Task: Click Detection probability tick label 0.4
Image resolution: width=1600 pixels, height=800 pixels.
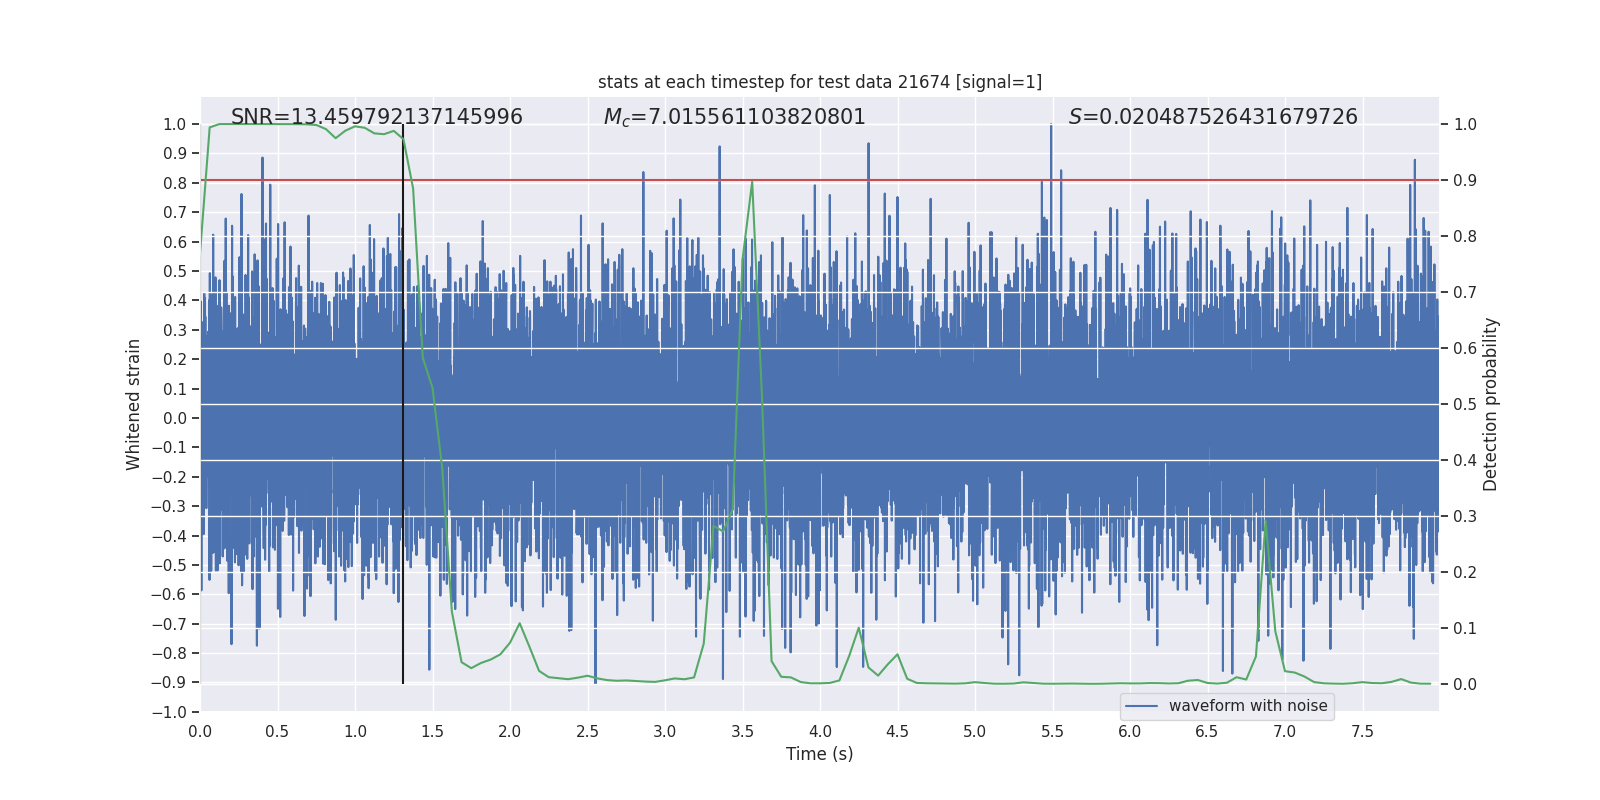Action: [x=1465, y=461]
